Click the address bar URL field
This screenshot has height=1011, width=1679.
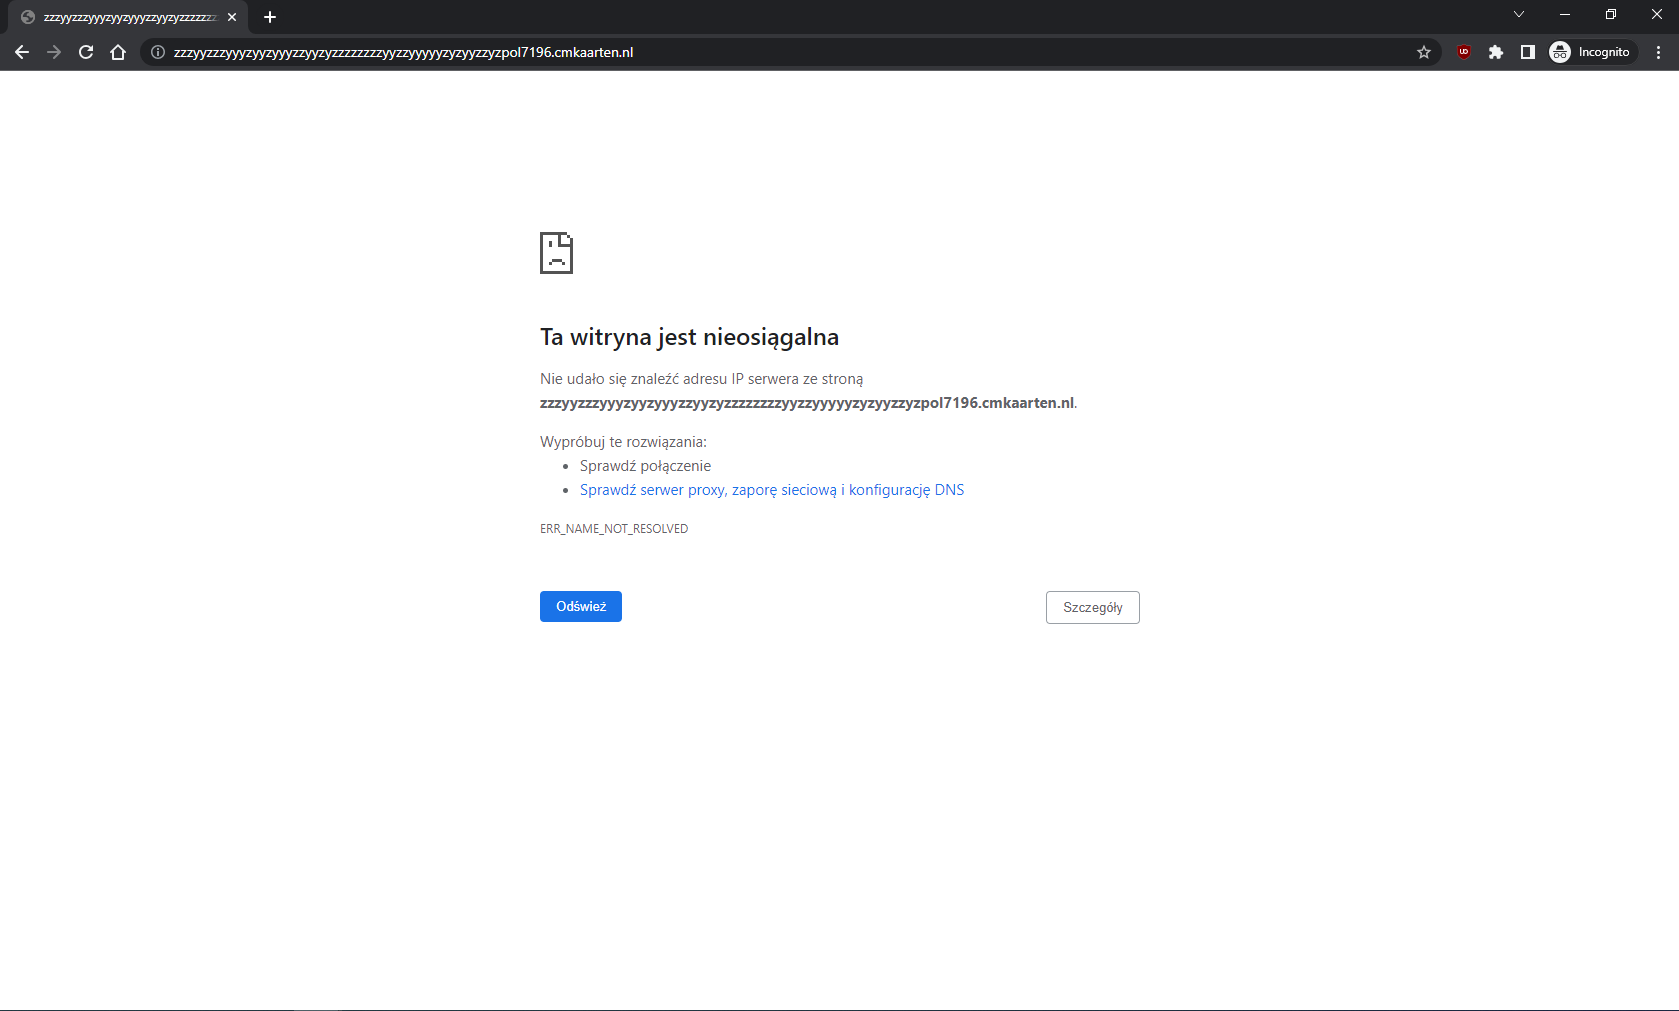tap(790, 52)
